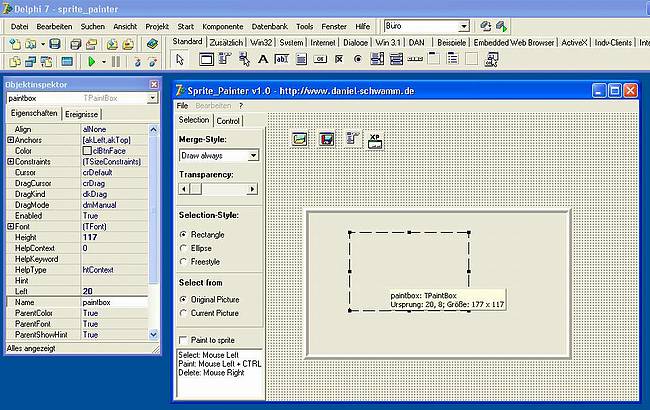Click the Open project toolbar icon
The height and width of the screenshot is (410, 650).
[x=91, y=44]
